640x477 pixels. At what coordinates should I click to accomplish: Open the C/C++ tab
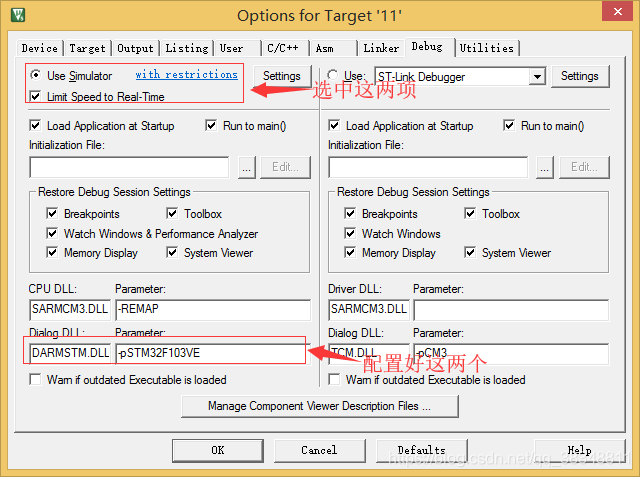[285, 48]
